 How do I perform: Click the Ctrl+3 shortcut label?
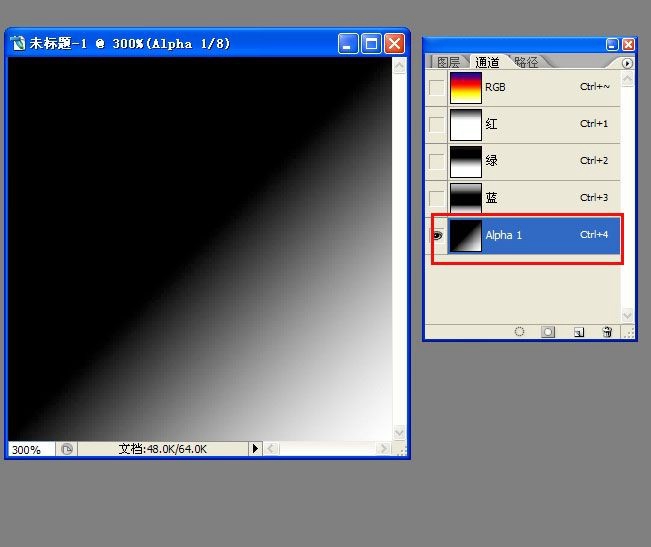point(594,198)
